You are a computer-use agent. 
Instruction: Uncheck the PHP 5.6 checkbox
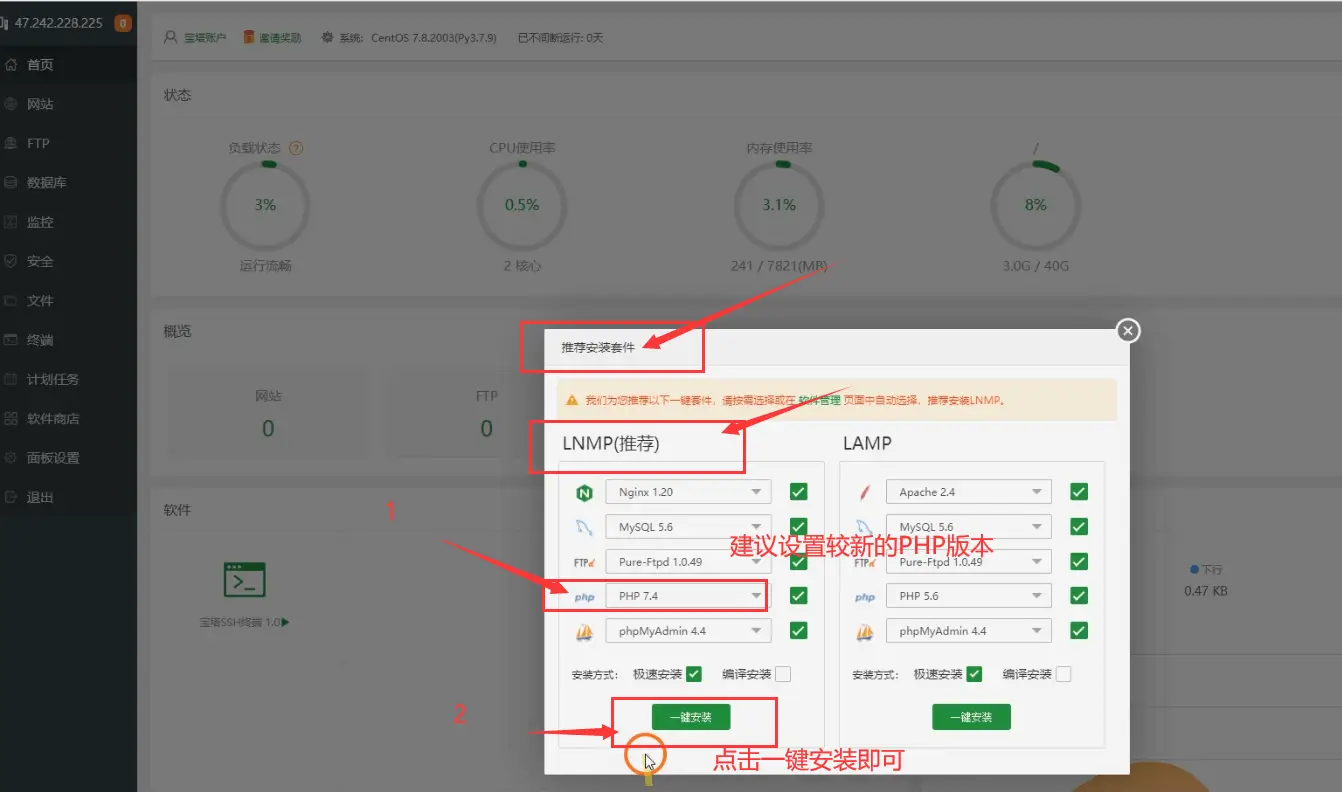click(1079, 596)
